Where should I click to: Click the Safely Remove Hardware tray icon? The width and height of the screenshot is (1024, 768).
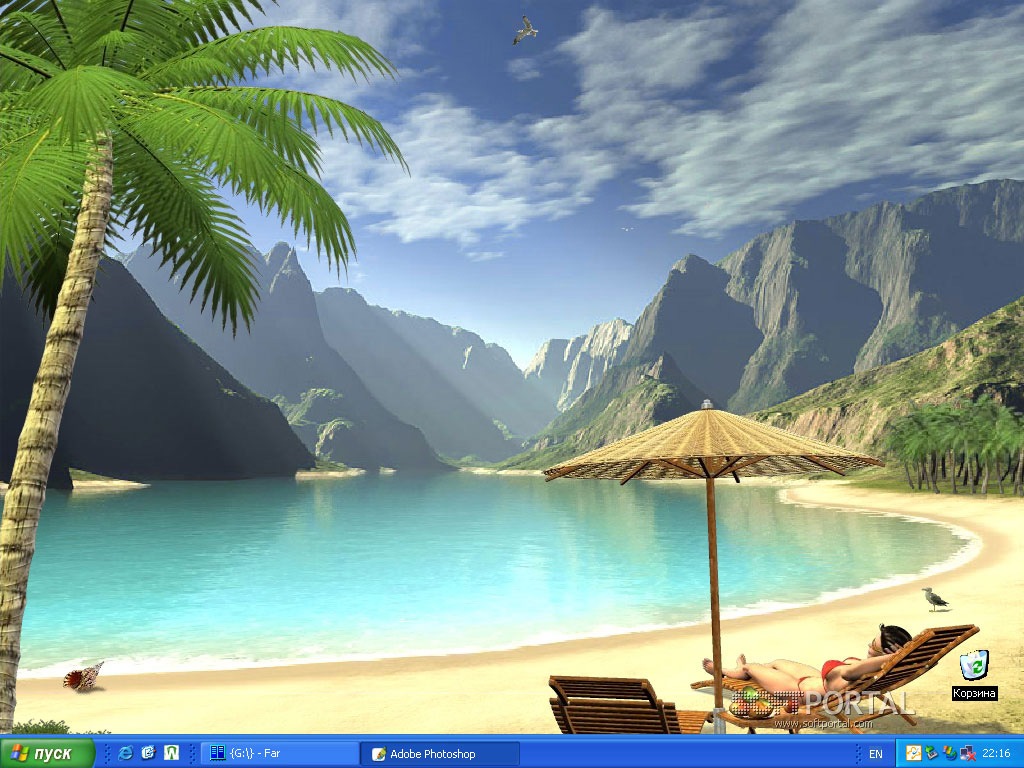coord(931,753)
